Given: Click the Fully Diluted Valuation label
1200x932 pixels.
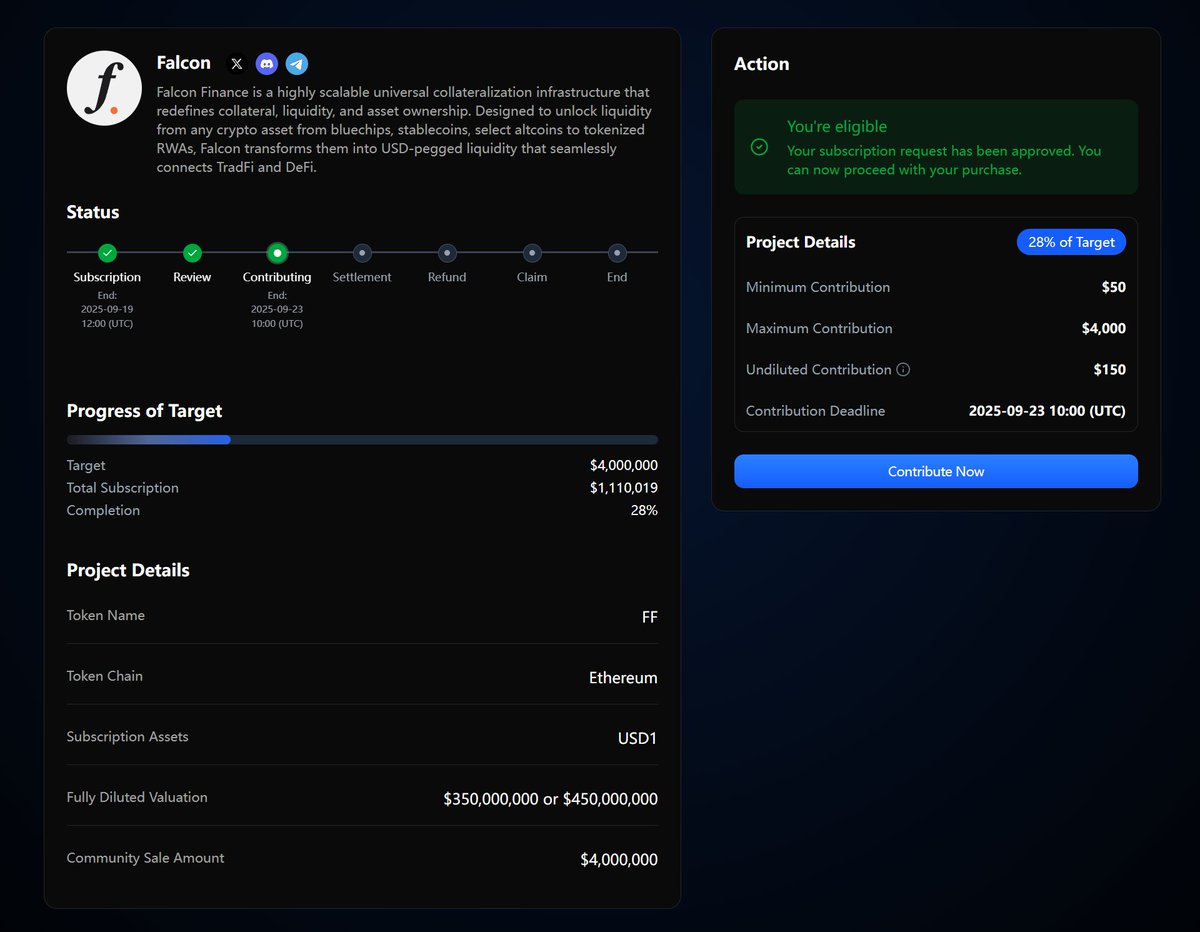Looking at the screenshot, I should (137, 797).
